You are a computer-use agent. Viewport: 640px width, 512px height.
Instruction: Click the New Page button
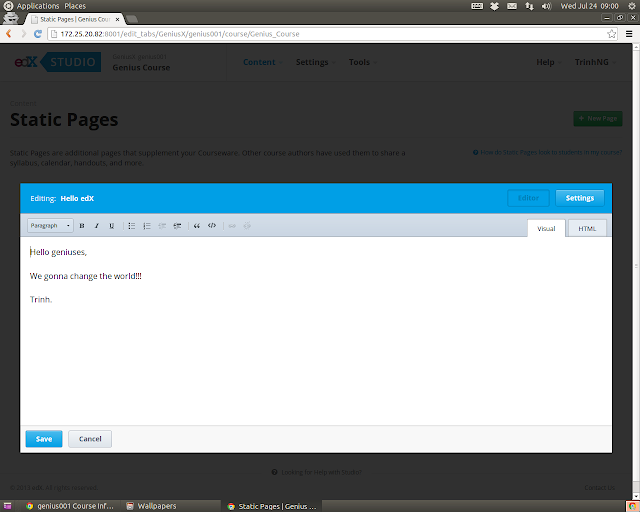pyautogui.click(x=598, y=118)
